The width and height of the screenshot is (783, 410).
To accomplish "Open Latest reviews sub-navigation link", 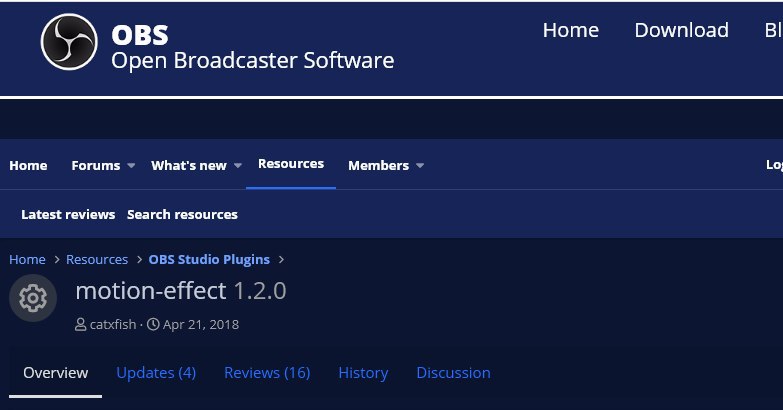I will (68, 214).
